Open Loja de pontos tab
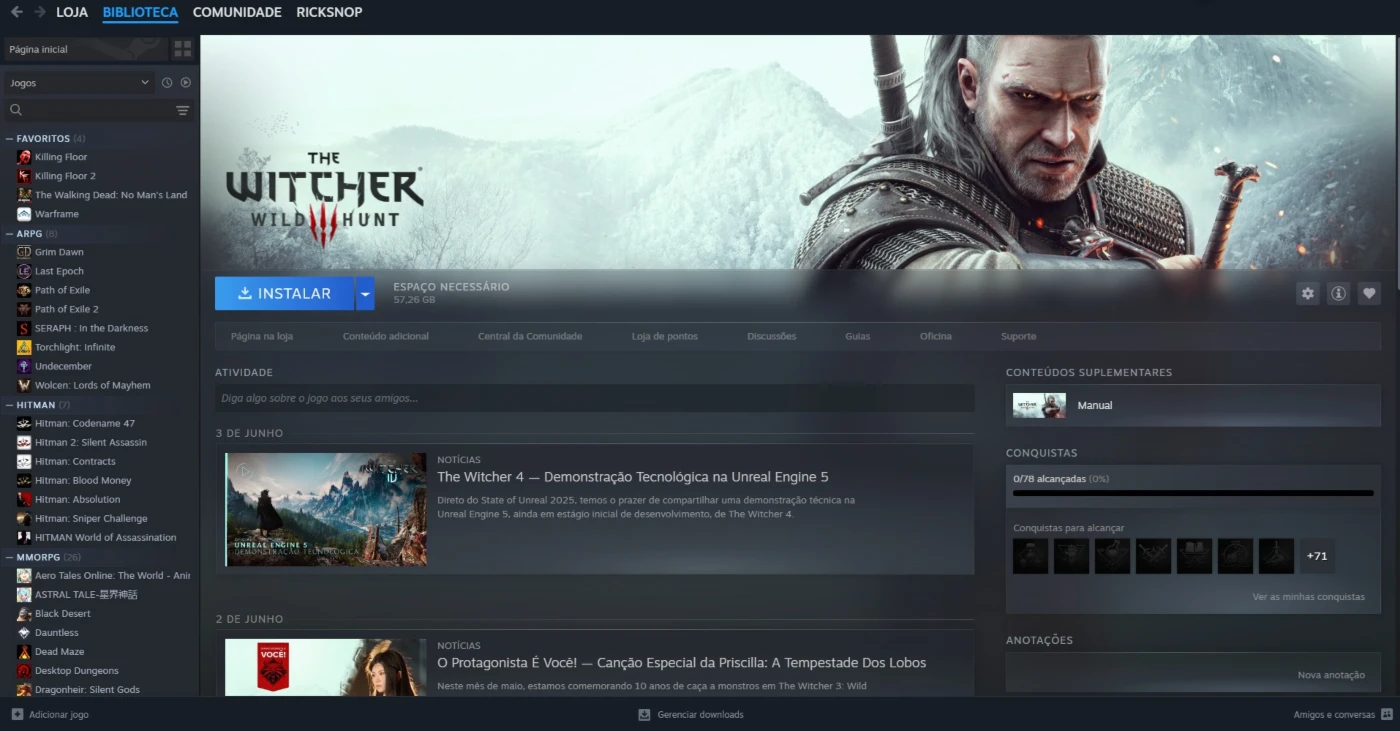1400x731 pixels. (x=665, y=336)
